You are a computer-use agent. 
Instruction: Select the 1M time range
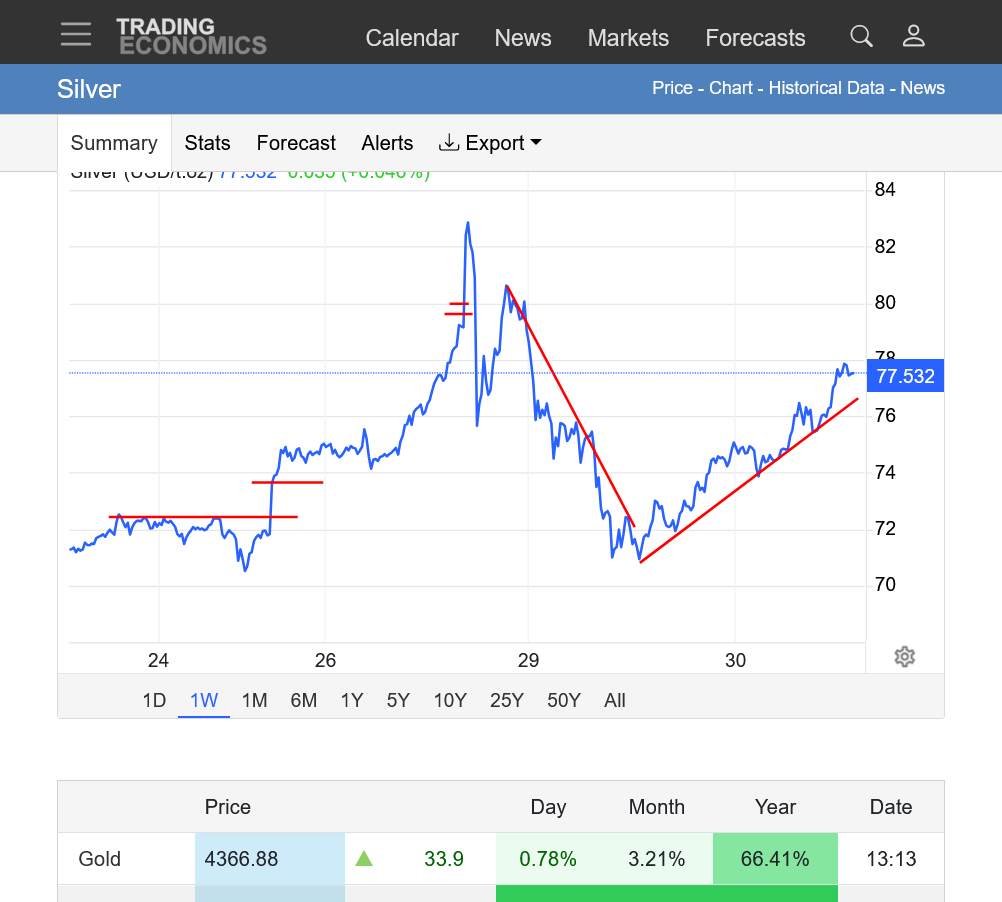click(x=254, y=700)
